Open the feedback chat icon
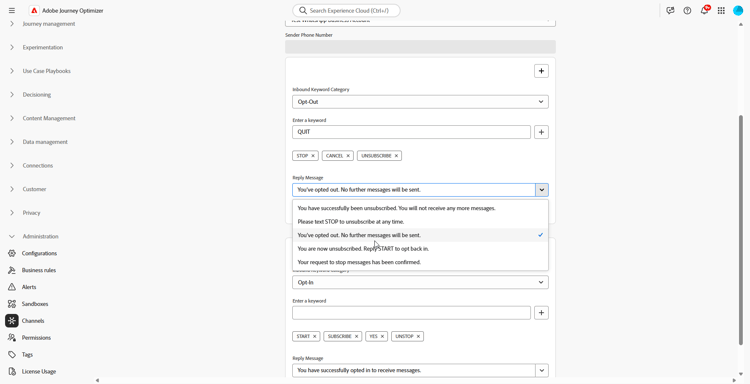This screenshot has width=750, height=384. [670, 11]
